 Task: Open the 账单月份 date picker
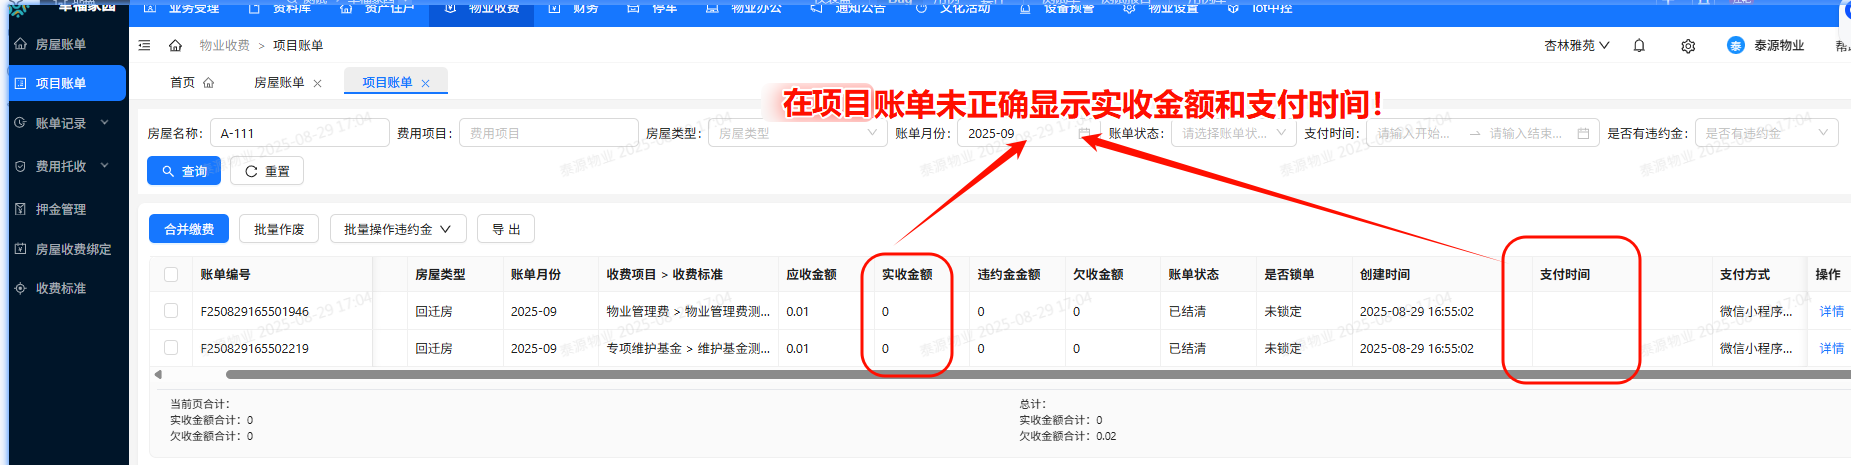point(1028,133)
